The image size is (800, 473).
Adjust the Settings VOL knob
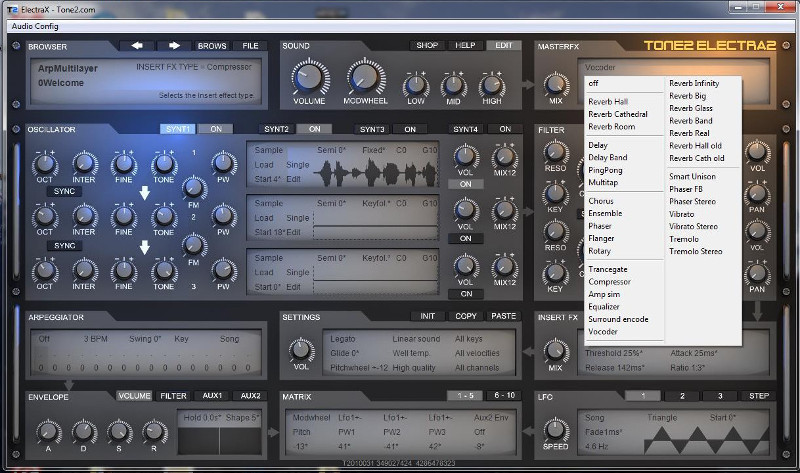tap(301, 350)
